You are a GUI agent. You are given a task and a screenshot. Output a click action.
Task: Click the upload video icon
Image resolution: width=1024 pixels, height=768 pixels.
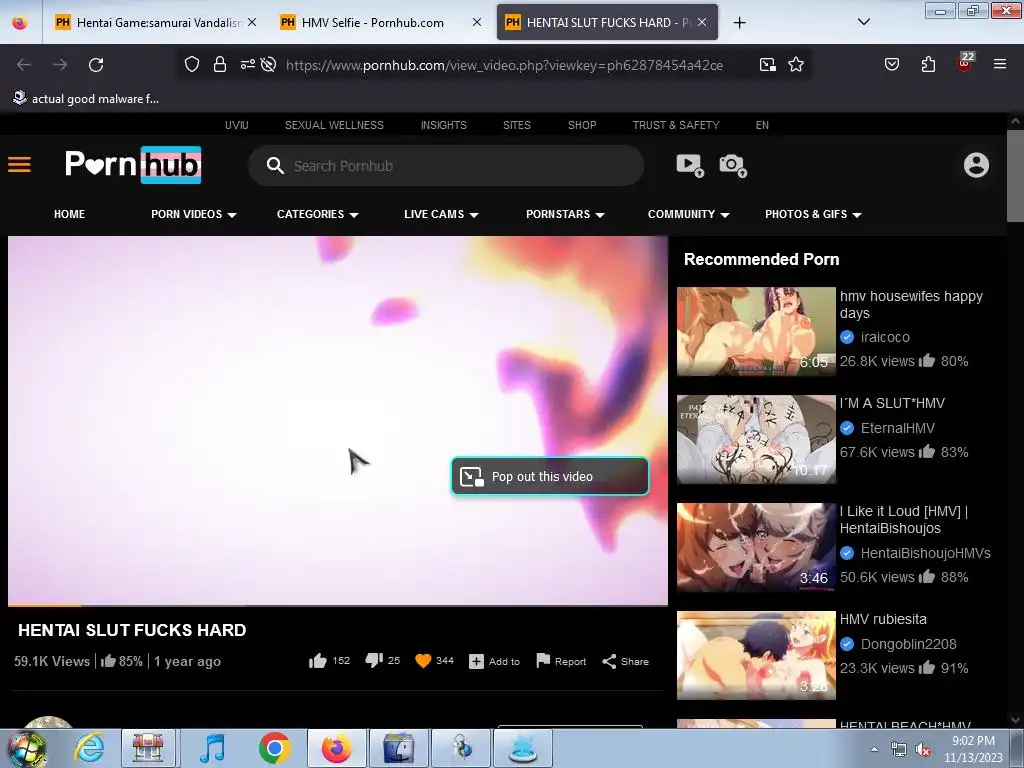(x=690, y=165)
